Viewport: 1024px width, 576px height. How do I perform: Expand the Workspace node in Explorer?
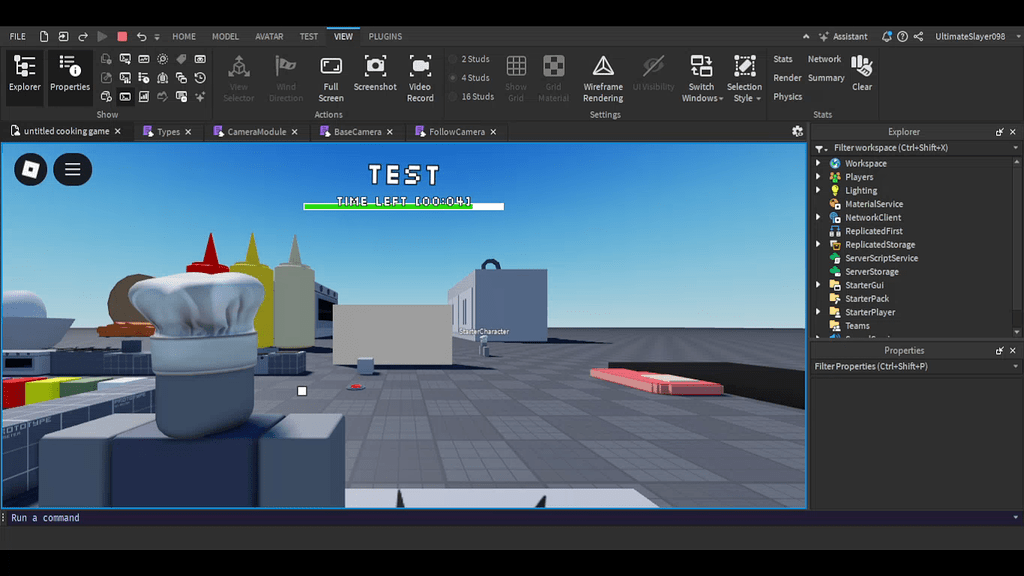[x=819, y=163]
